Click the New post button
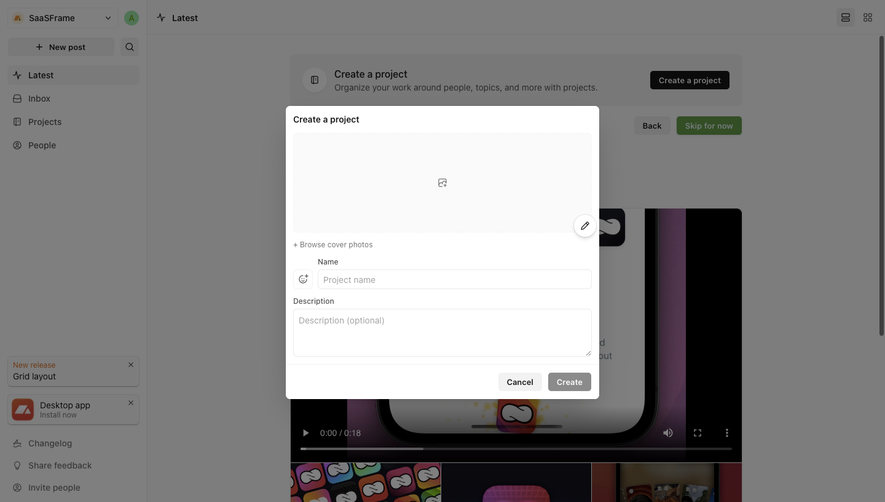This screenshot has height=502, width=885. click(61, 47)
